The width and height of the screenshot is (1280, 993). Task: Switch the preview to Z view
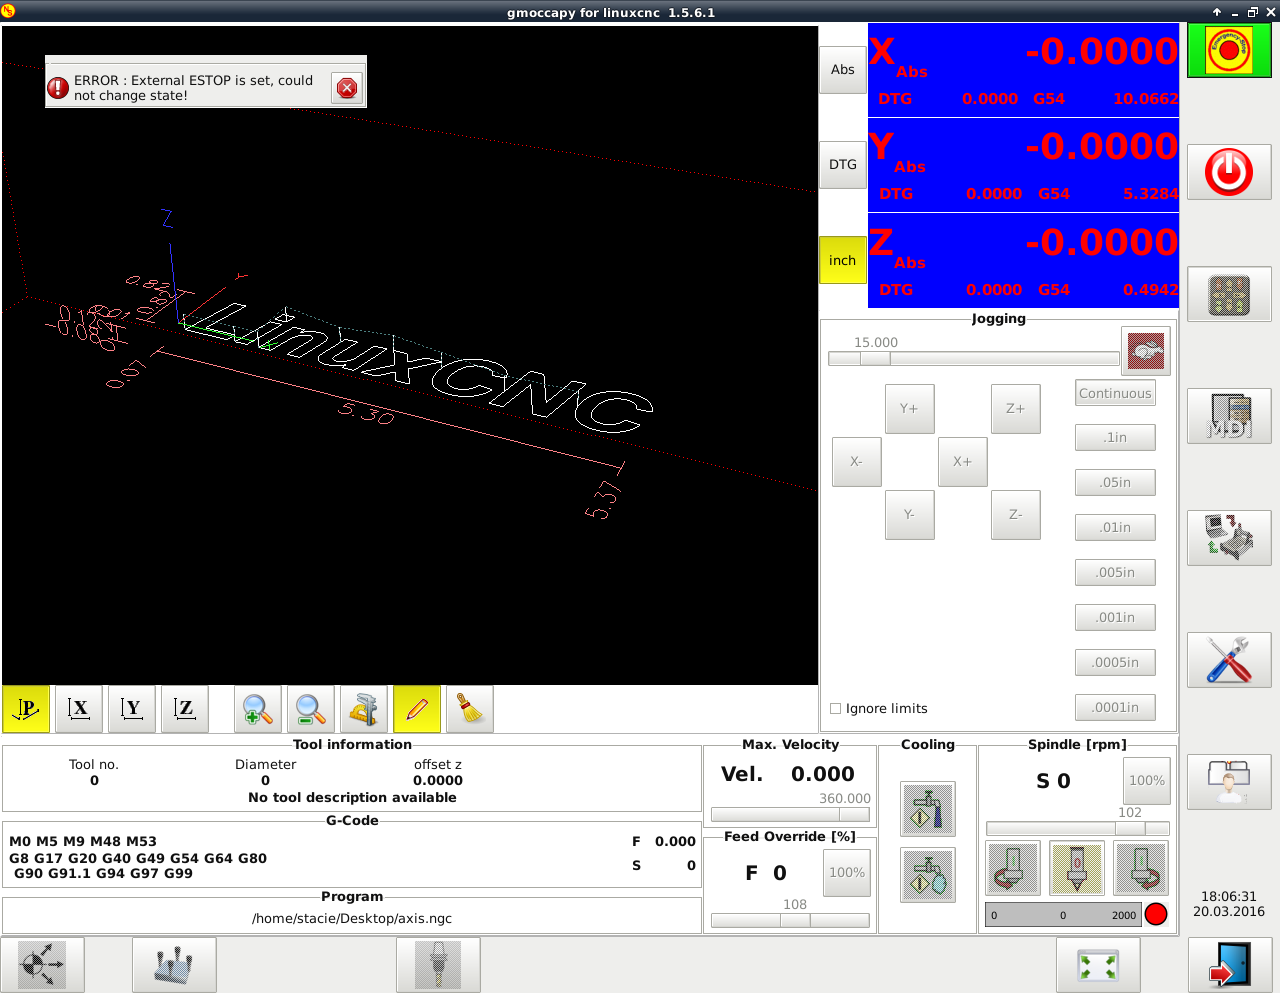point(185,709)
